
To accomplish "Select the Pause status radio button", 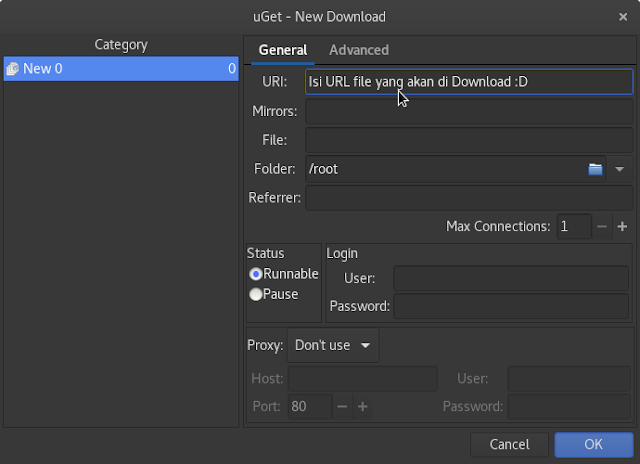I will (256, 294).
